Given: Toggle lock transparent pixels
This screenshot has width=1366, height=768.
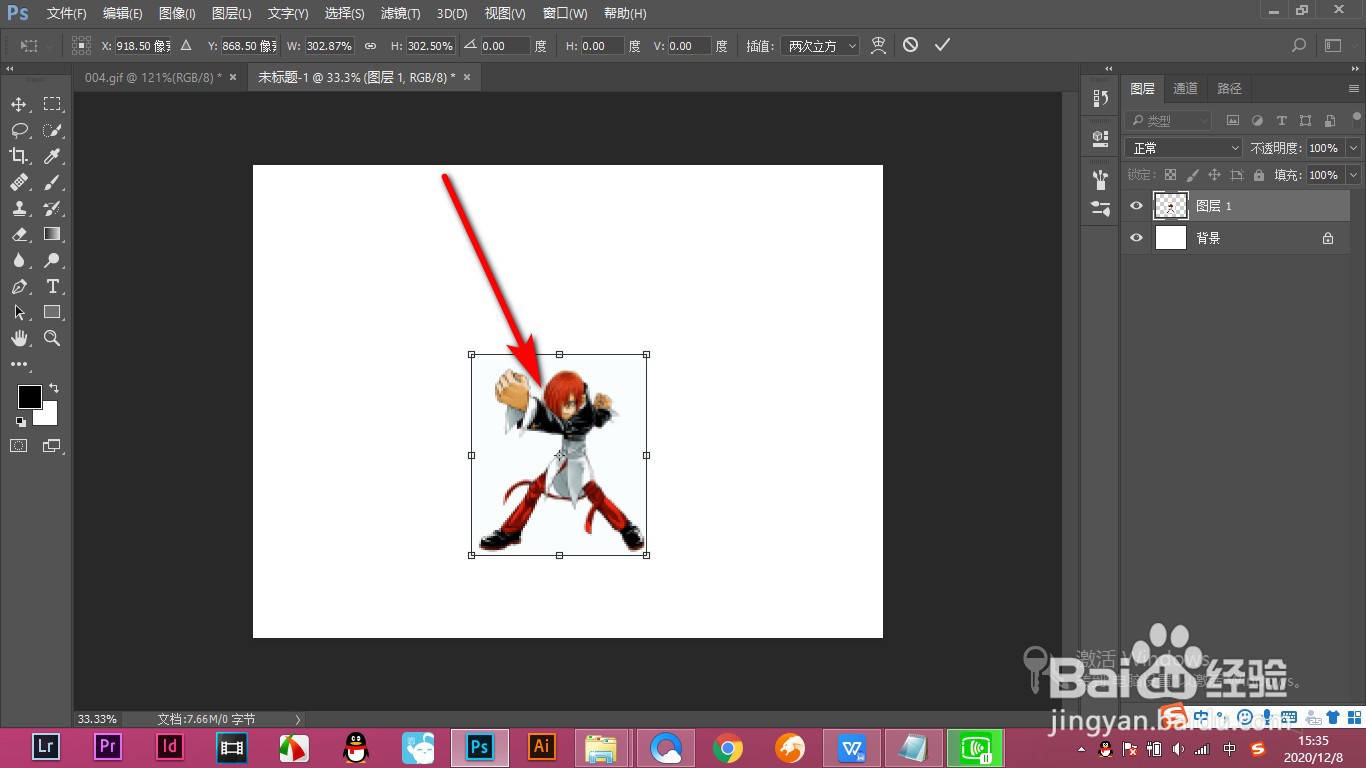Looking at the screenshot, I should [x=1171, y=175].
